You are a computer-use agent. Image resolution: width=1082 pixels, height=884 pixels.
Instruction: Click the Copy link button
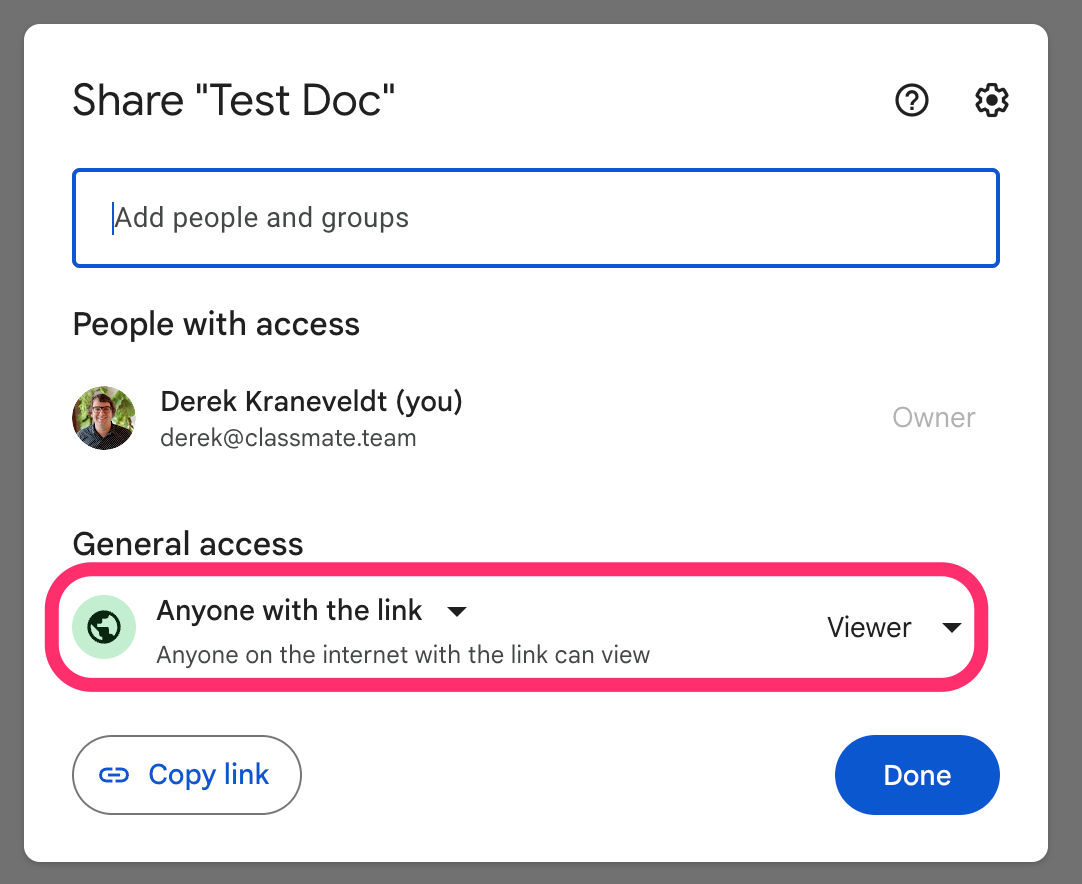187,775
